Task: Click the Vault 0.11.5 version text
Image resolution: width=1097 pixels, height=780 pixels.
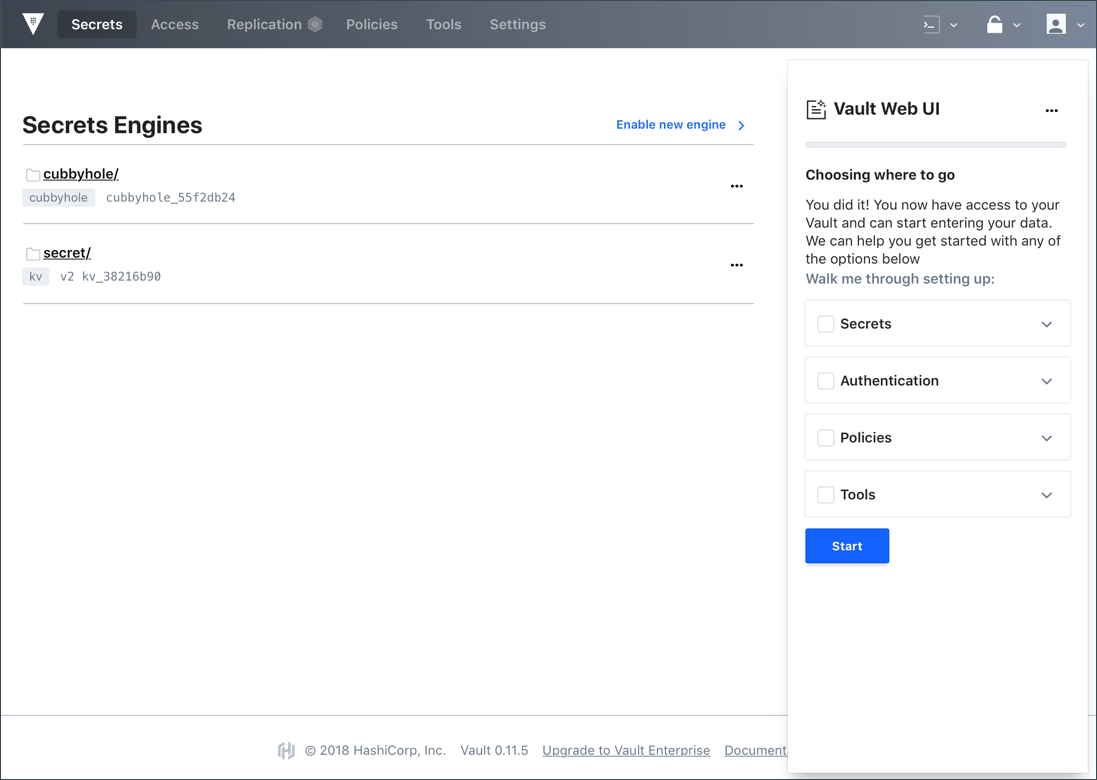Action: (494, 751)
